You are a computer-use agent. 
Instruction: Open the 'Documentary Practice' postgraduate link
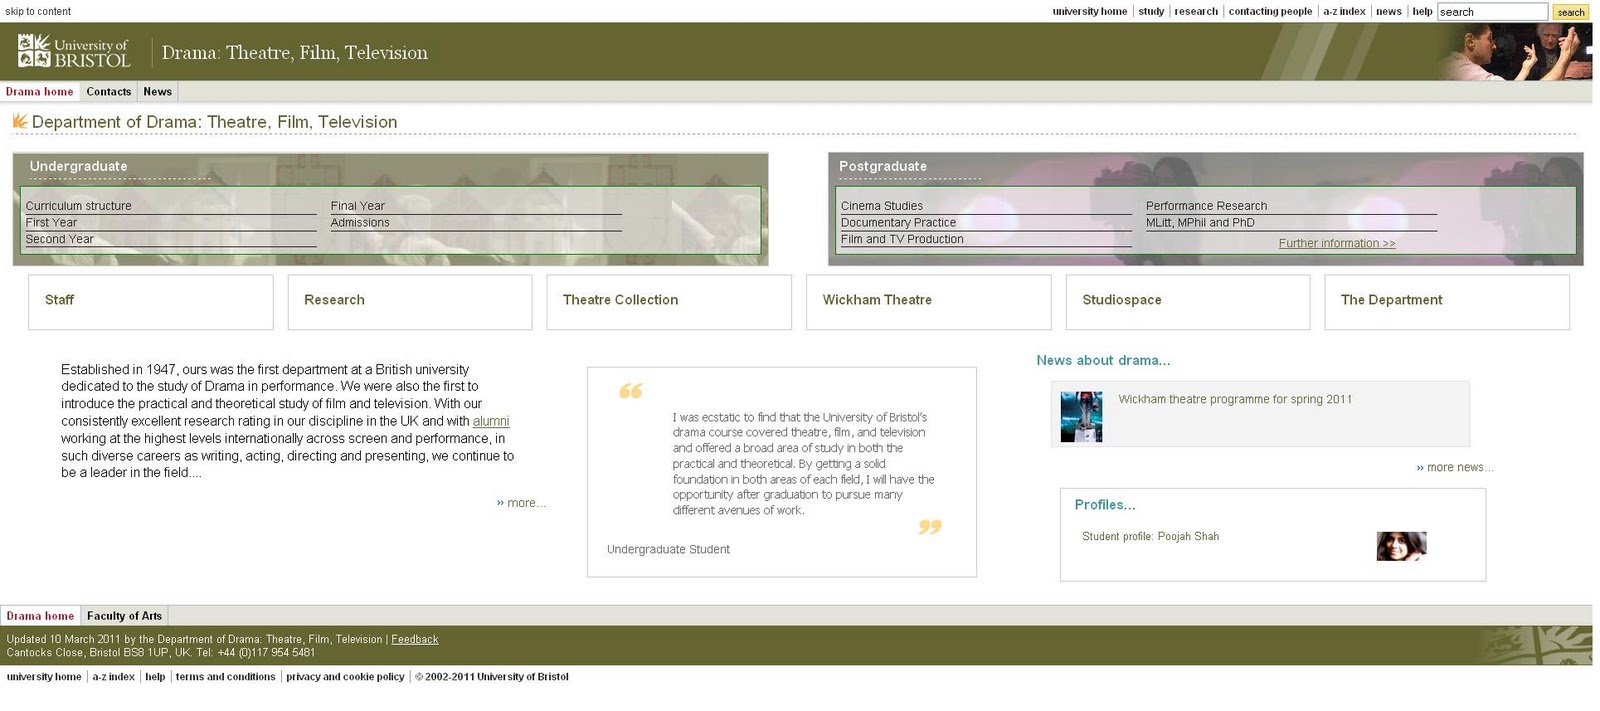[x=898, y=223]
